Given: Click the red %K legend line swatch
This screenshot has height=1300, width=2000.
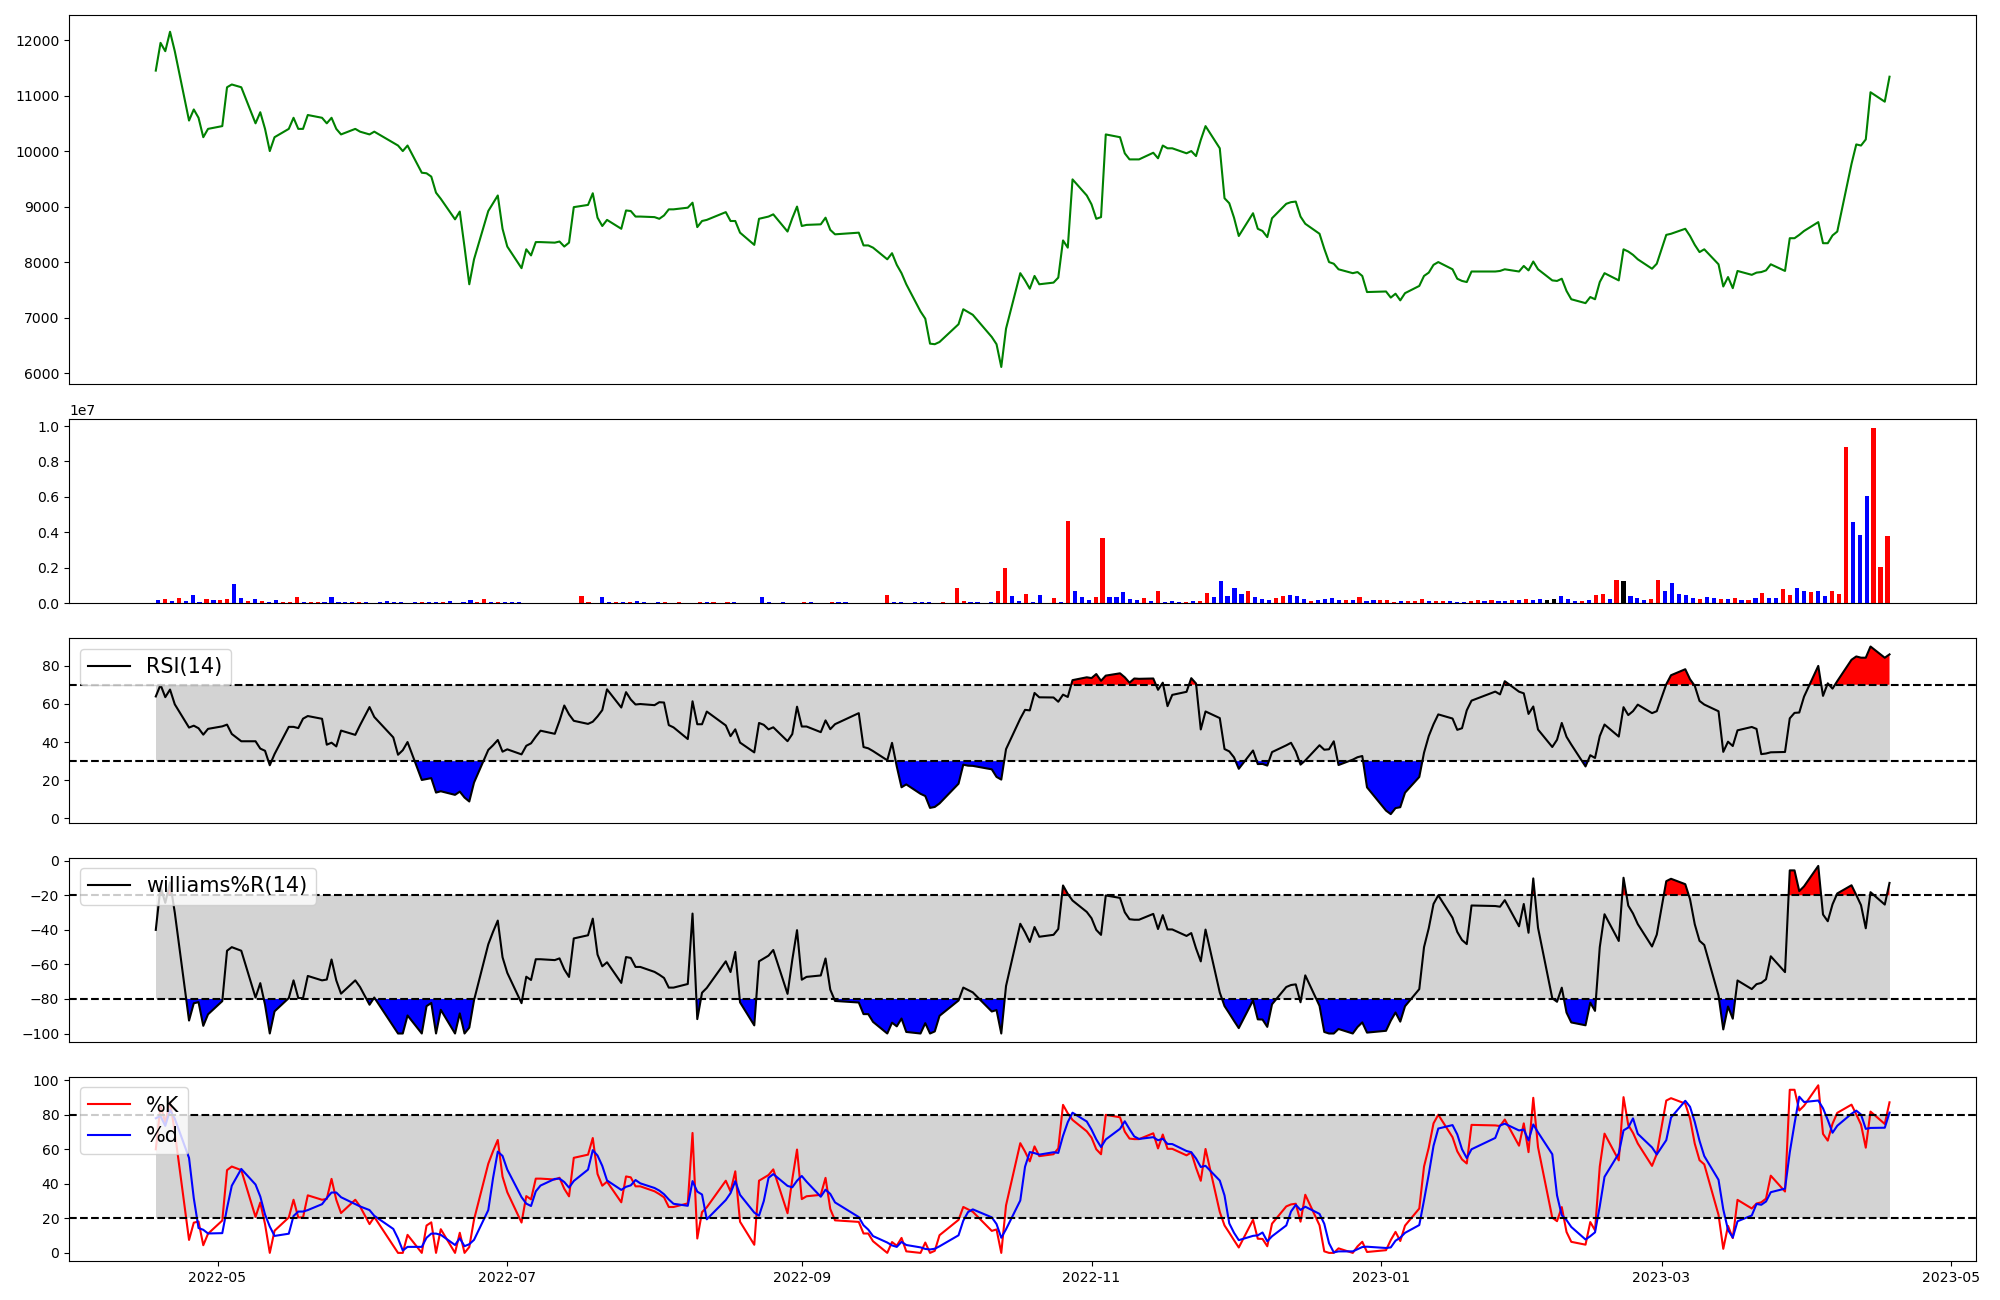Looking at the screenshot, I should [109, 1104].
